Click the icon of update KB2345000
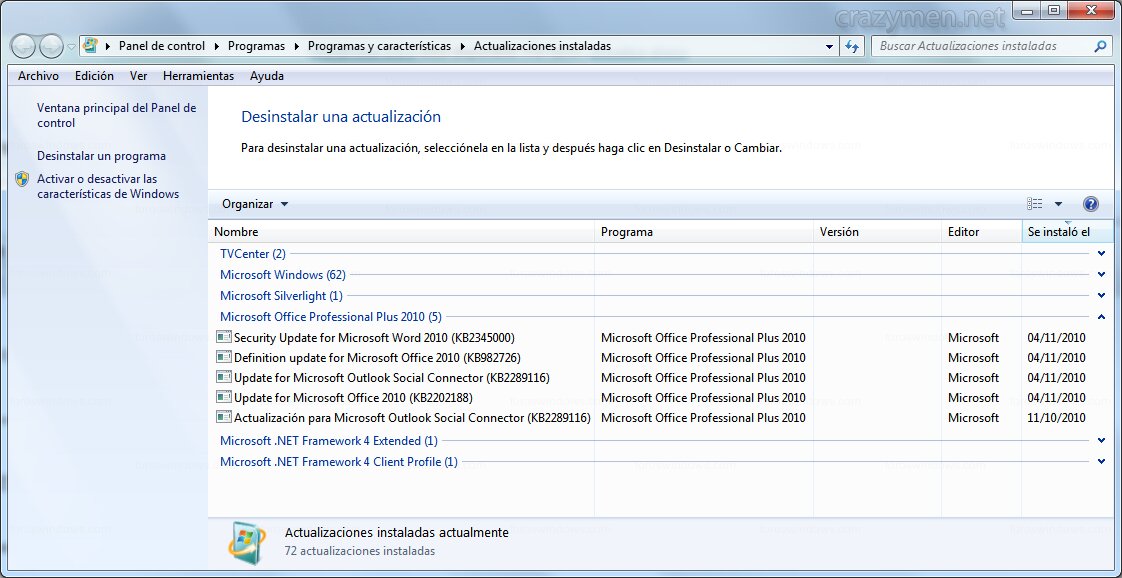This screenshot has width=1122, height=578. point(224,337)
